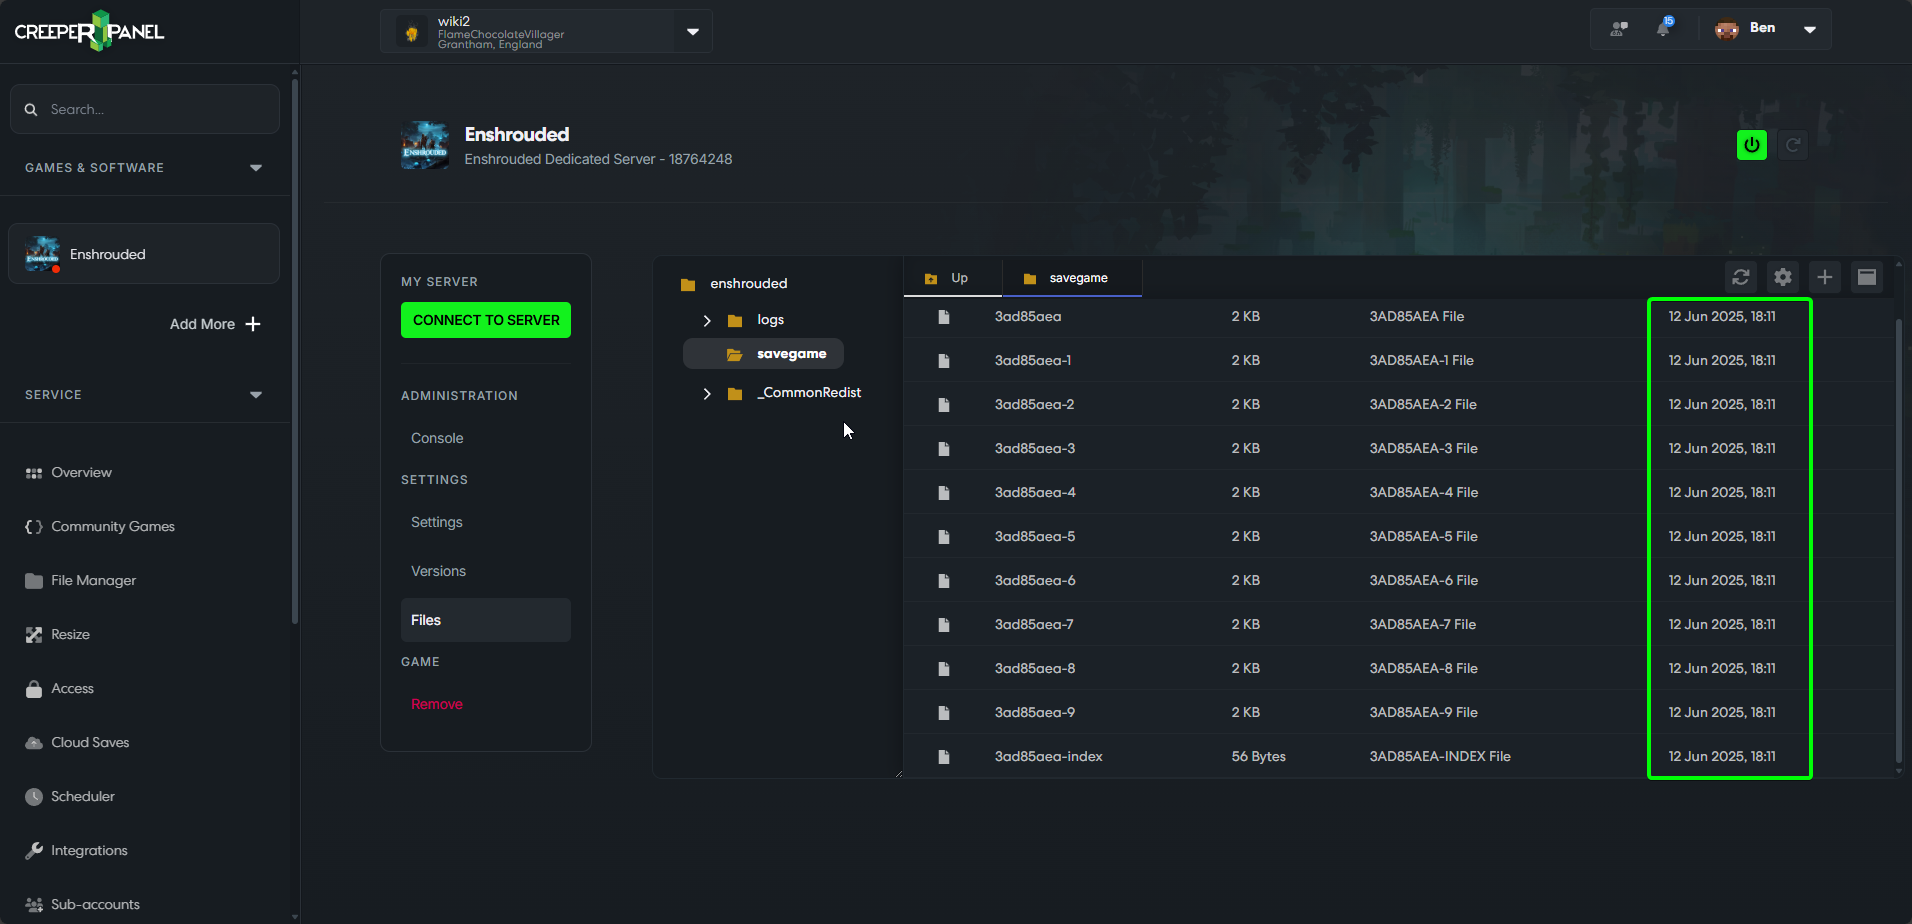Open the Files menu item

(x=485, y=620)
